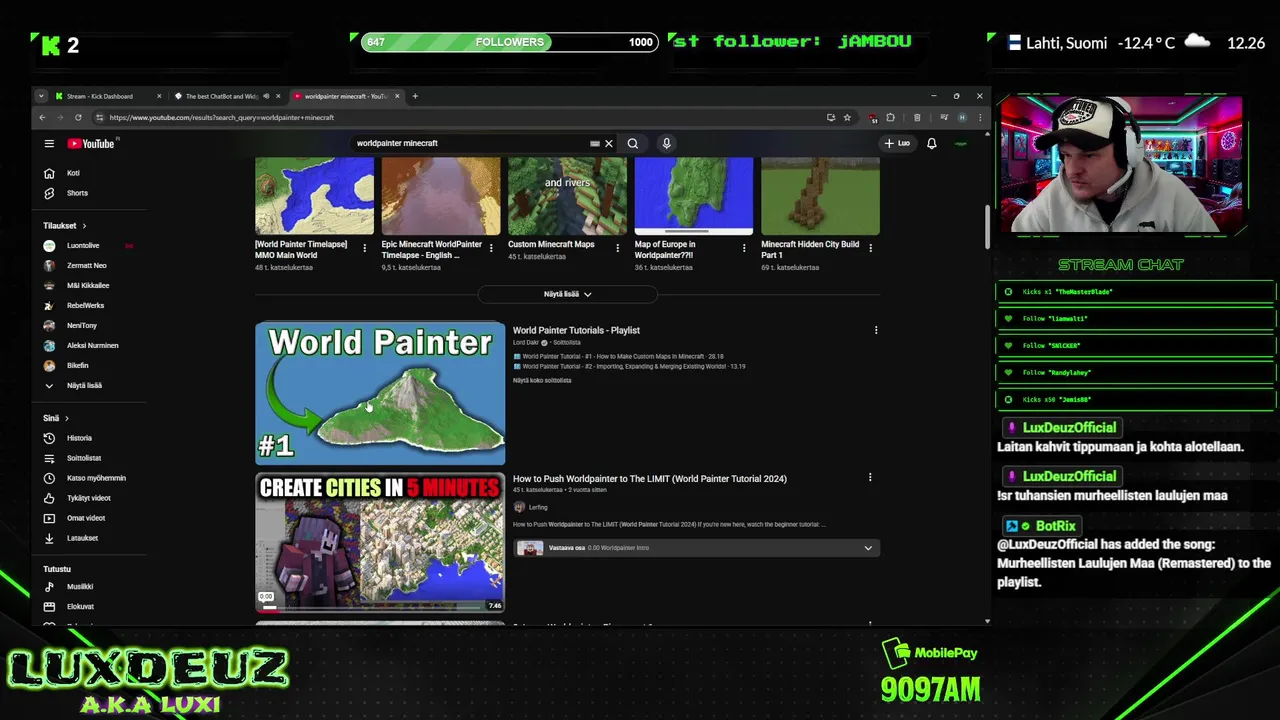Click the Tykätyt videot thumbs-up icon
The width and height of the screenshot is (1280, 720).
pos(49,498)
